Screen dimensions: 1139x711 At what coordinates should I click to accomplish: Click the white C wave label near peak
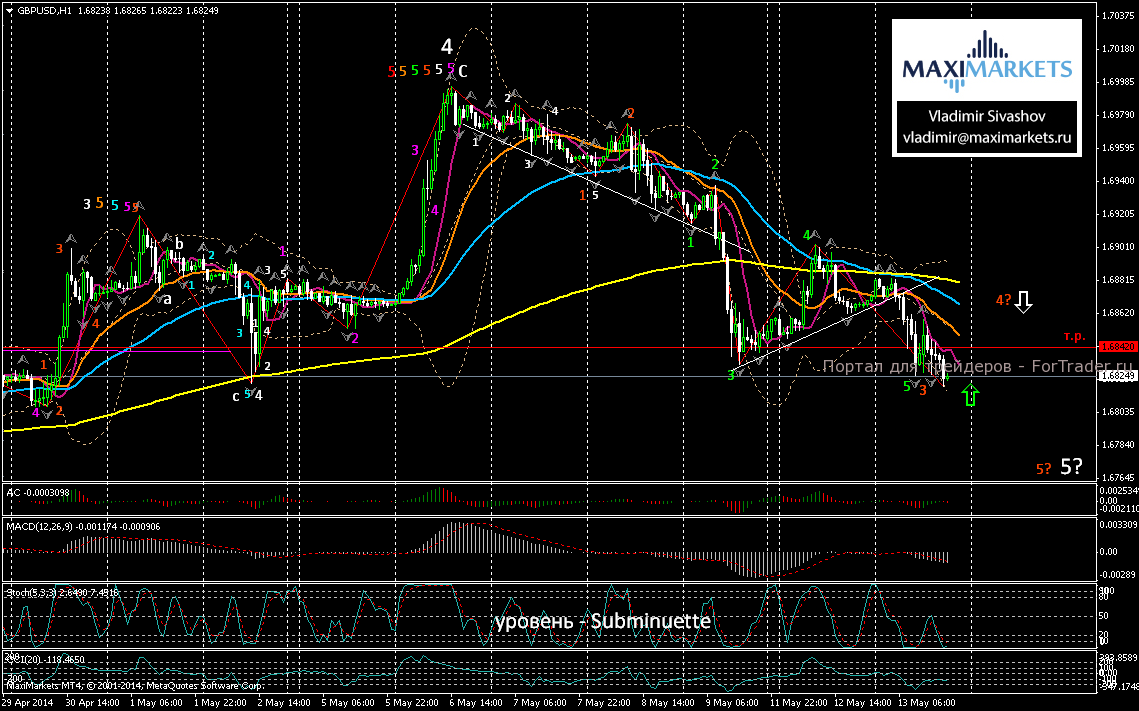click(x=464, y=70)
